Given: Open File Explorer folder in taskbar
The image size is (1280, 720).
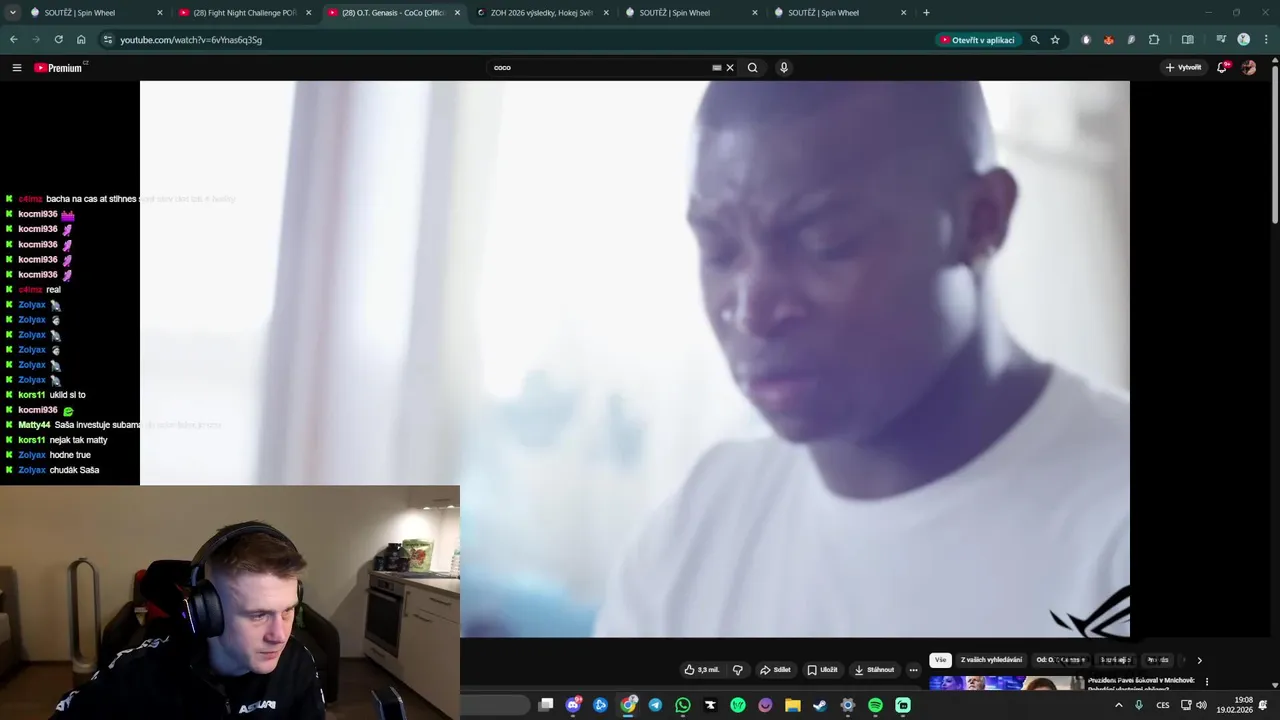Looking at the screenshot, I should 793,705.
